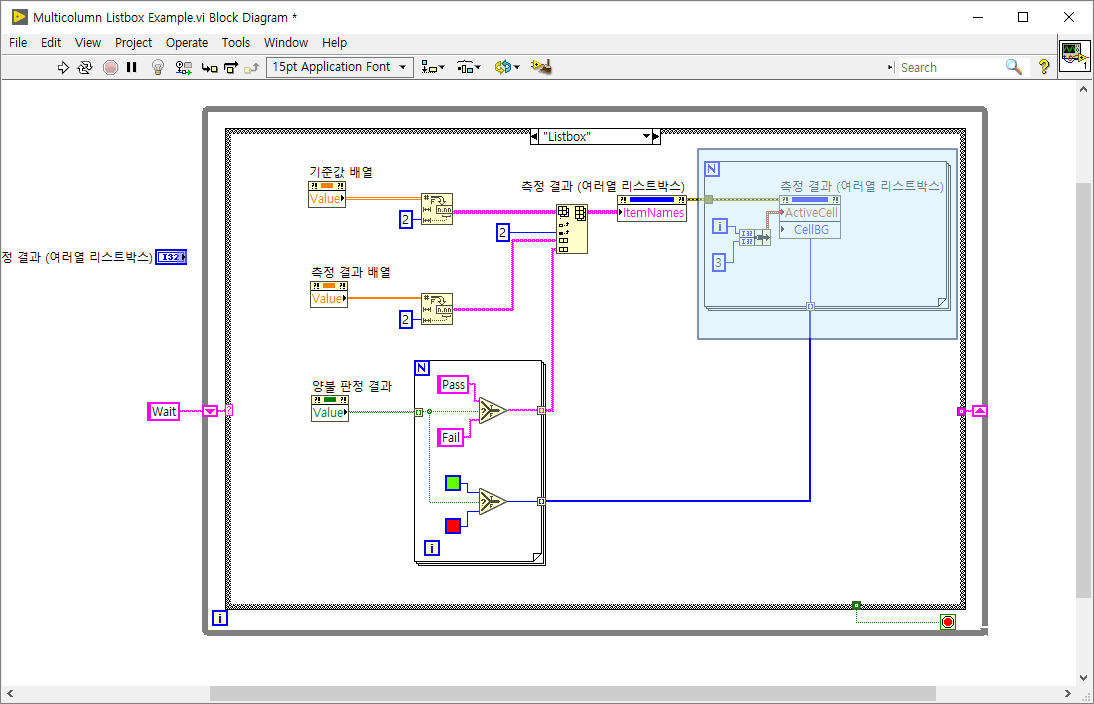The height and width of the screenshot is (704, 1094).
Task: Click the Fail string constant
Action: pyautogui.click(x=451, y=437)
